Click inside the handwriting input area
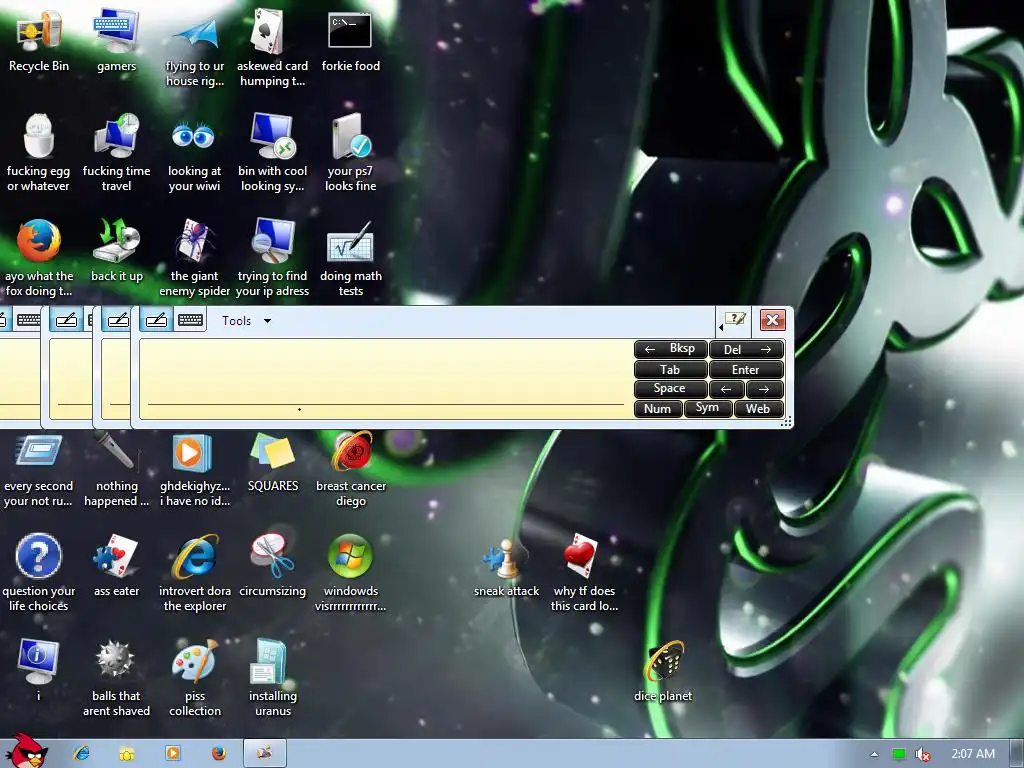Image resolution: width=1024 pixels, height=768 pixels. (x=385, y=379)
